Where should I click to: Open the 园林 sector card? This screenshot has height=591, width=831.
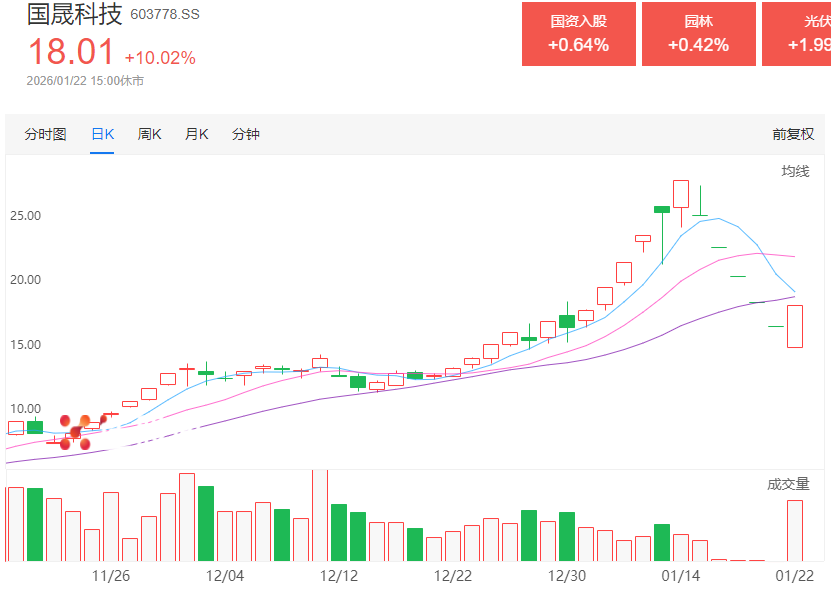coord(698,34)
